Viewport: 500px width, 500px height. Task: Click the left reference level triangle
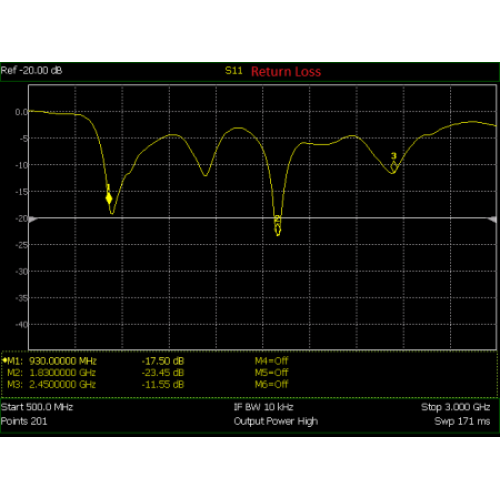[x=33, y=219]
